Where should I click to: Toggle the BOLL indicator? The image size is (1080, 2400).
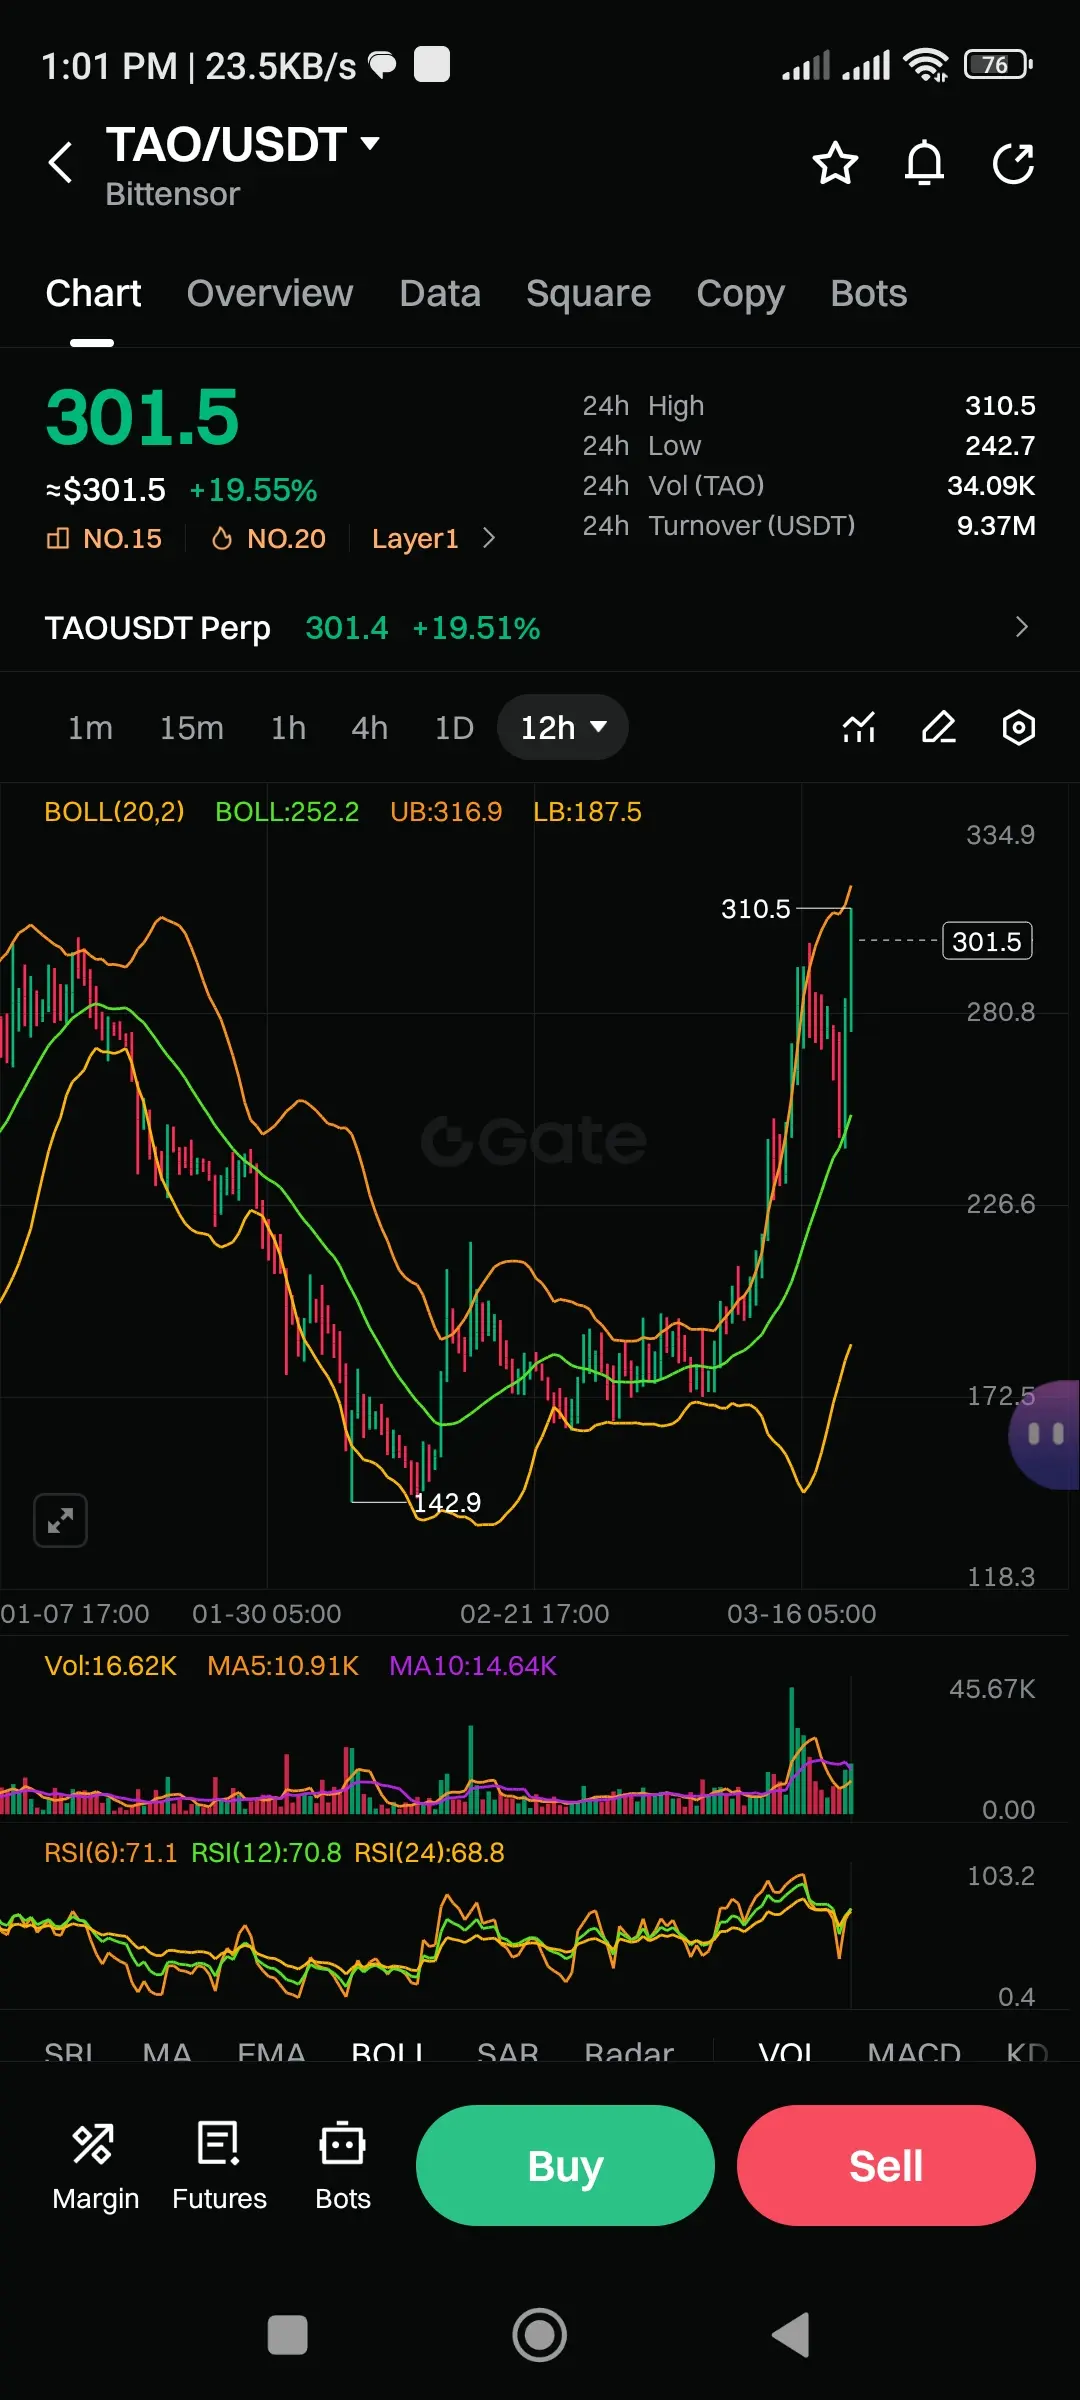coord(388,2052)
